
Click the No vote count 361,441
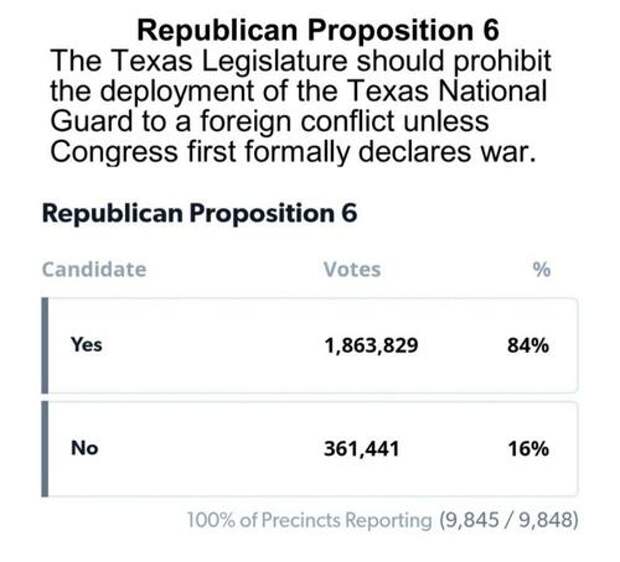(361, 449)
